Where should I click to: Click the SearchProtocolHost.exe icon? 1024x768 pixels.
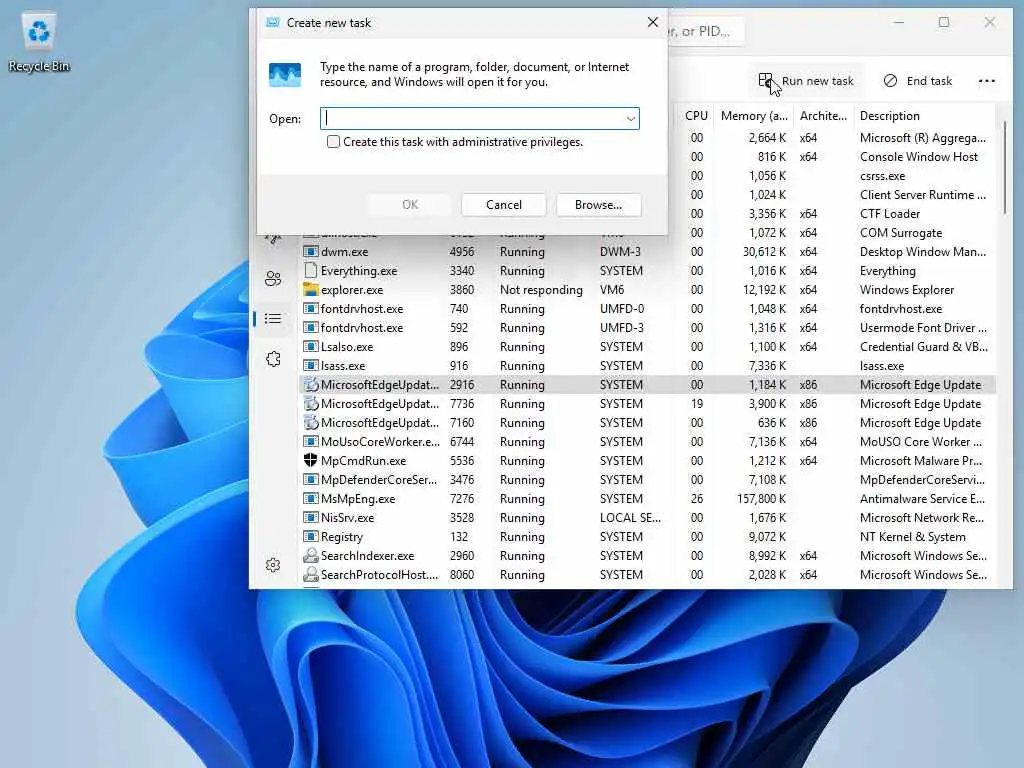(310, 574)
